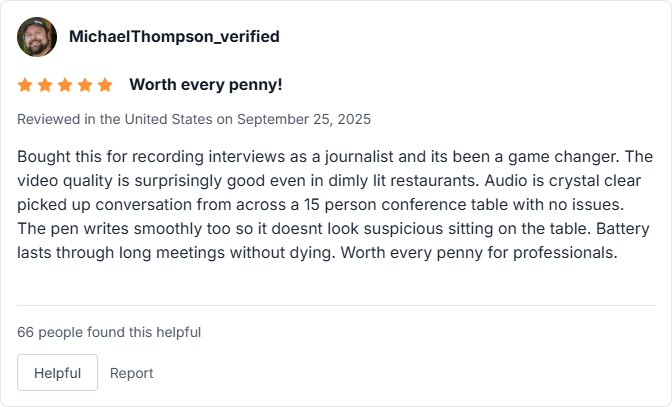
Task: Click the first orange rating star
Action: [25, 85]
